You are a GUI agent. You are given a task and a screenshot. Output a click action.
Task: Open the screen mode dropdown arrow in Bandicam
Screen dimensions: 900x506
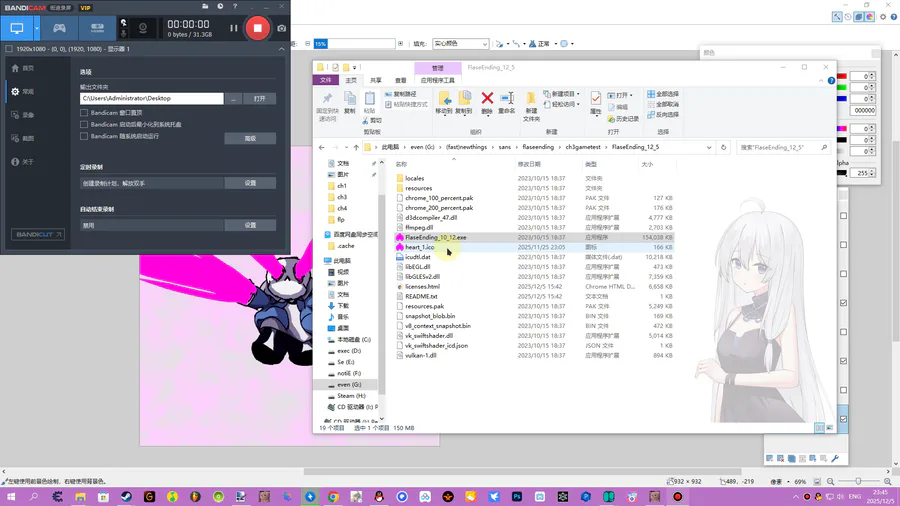[x=37, y=28]
